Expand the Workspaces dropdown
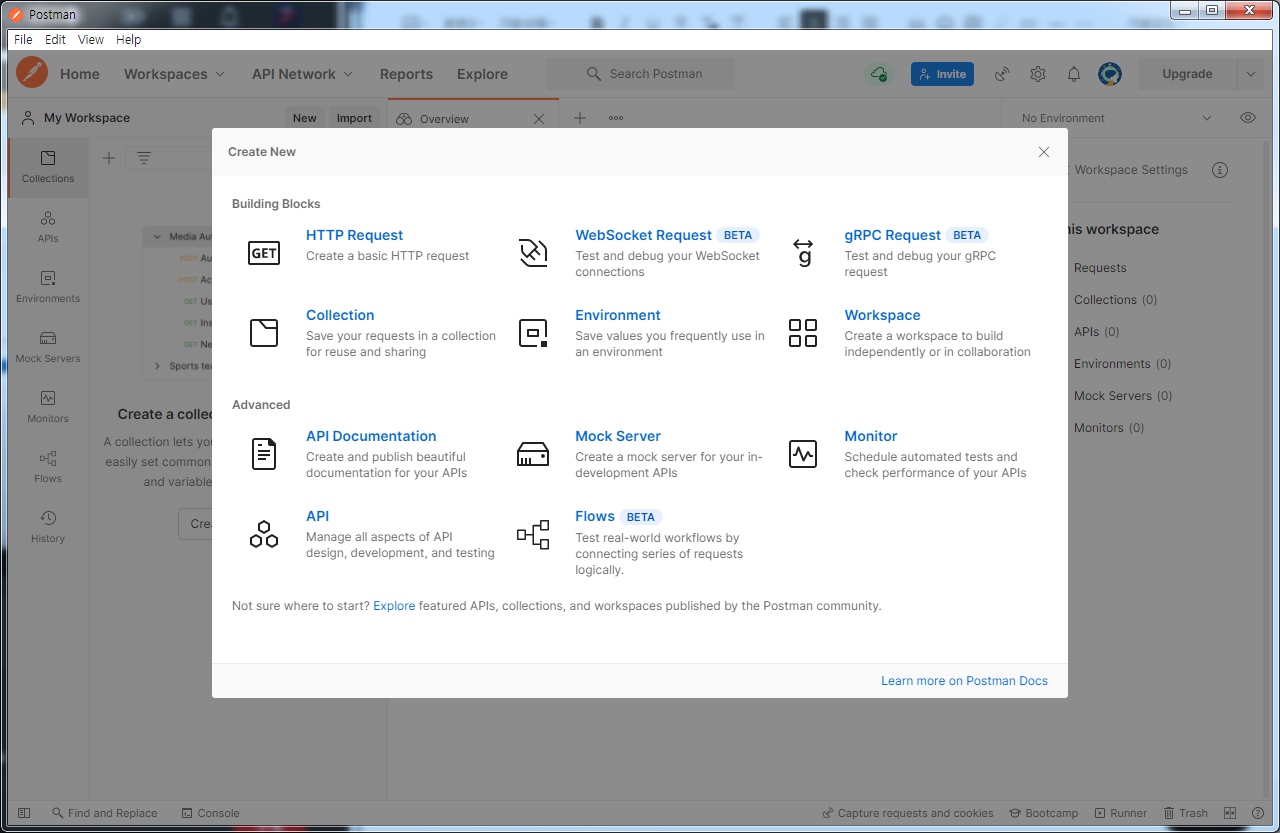The image size is (1280, 833). pos(175,74)
